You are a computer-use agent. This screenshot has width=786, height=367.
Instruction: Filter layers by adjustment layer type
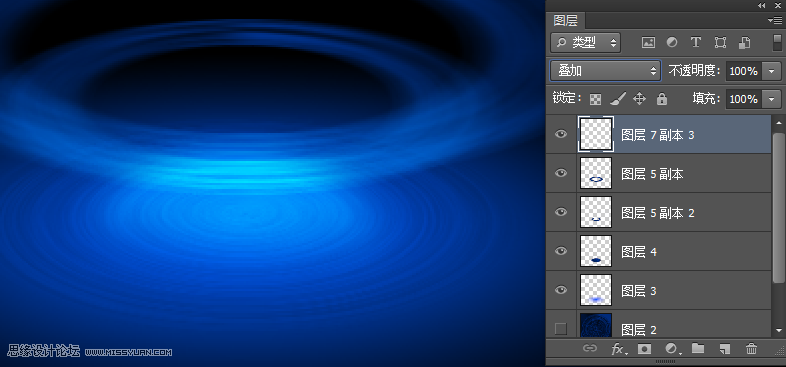tap(672, 43)
